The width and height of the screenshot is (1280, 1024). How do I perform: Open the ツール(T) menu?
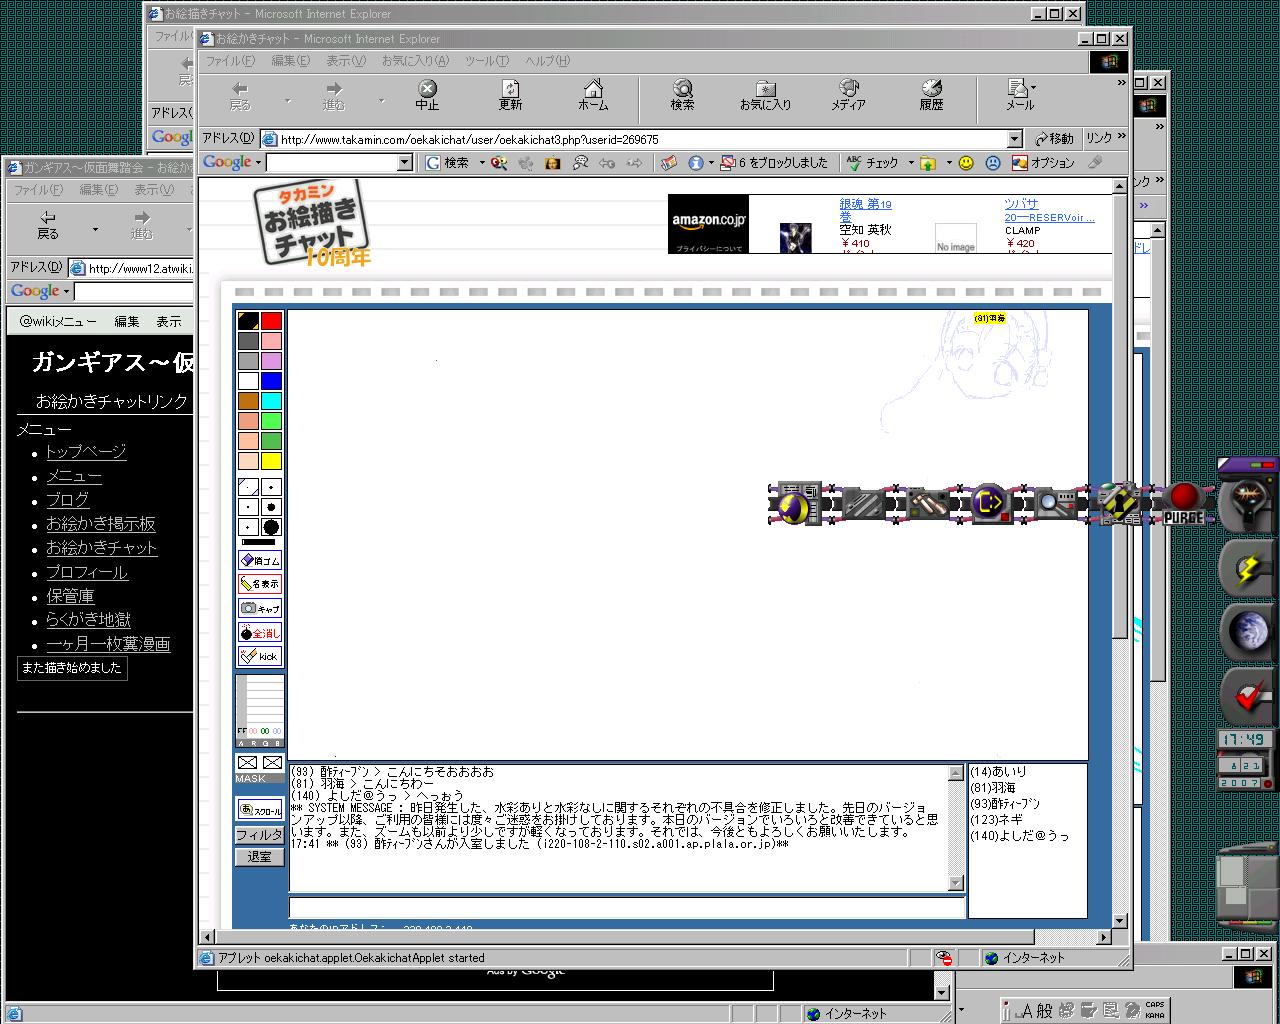[487, 61]
